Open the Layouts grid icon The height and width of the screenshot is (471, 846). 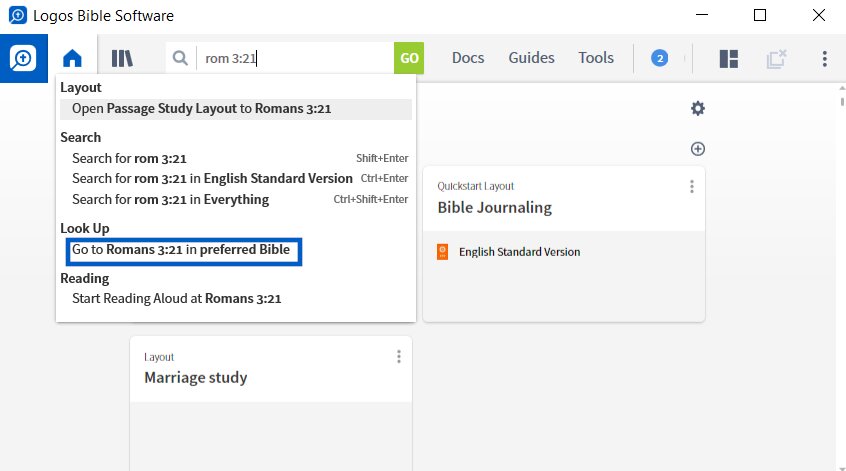coord(729,58)
